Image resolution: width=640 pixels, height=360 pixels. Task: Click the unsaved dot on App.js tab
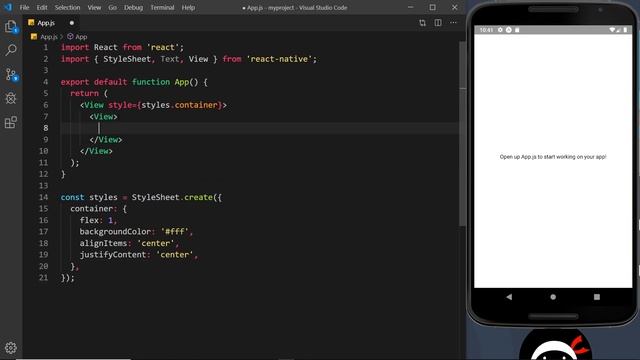(x=72, y=23)
